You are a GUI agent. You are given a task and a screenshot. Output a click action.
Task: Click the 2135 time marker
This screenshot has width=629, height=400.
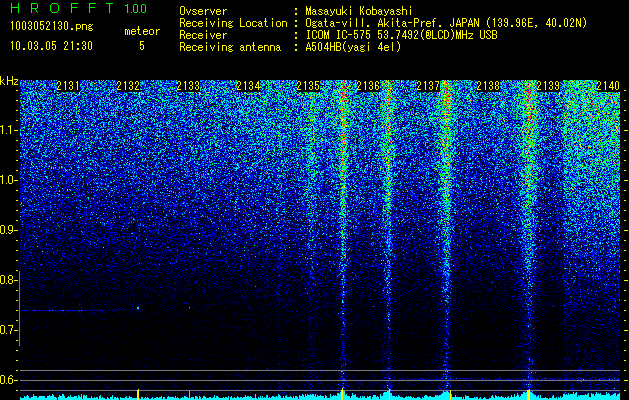click(308, 86)
